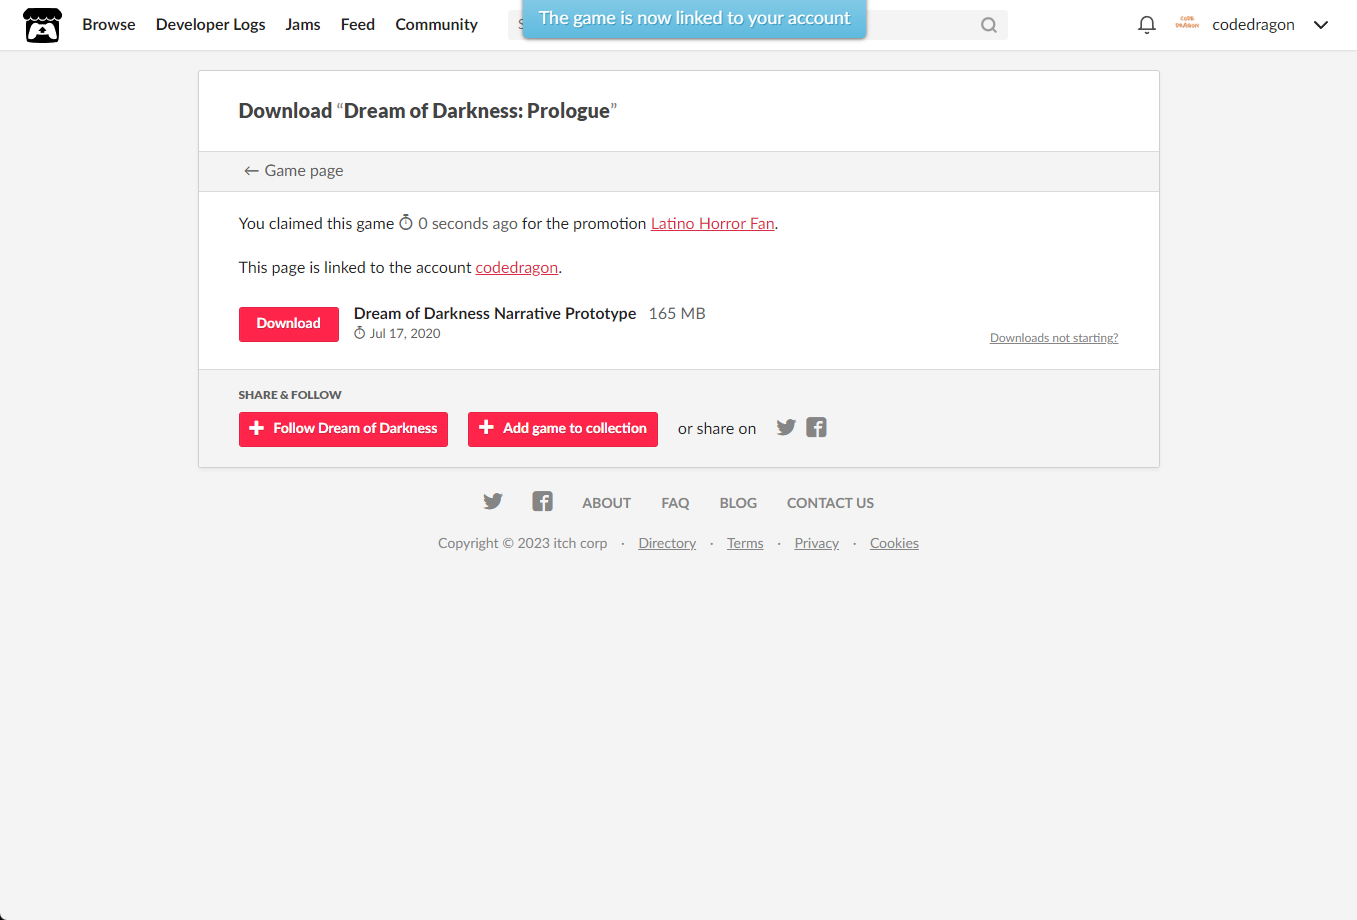Click 'Dream of Darkness Narrative Prototype' file name
Image resolution: width=1357 pixels, height=920 pixels.
(x=495, y=314)
